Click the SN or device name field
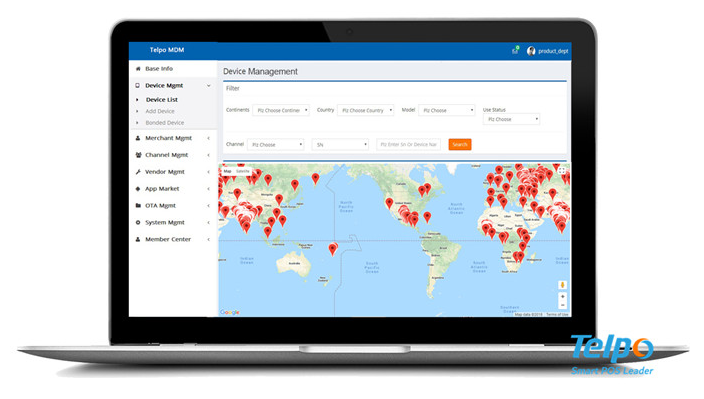 [408, 145]
